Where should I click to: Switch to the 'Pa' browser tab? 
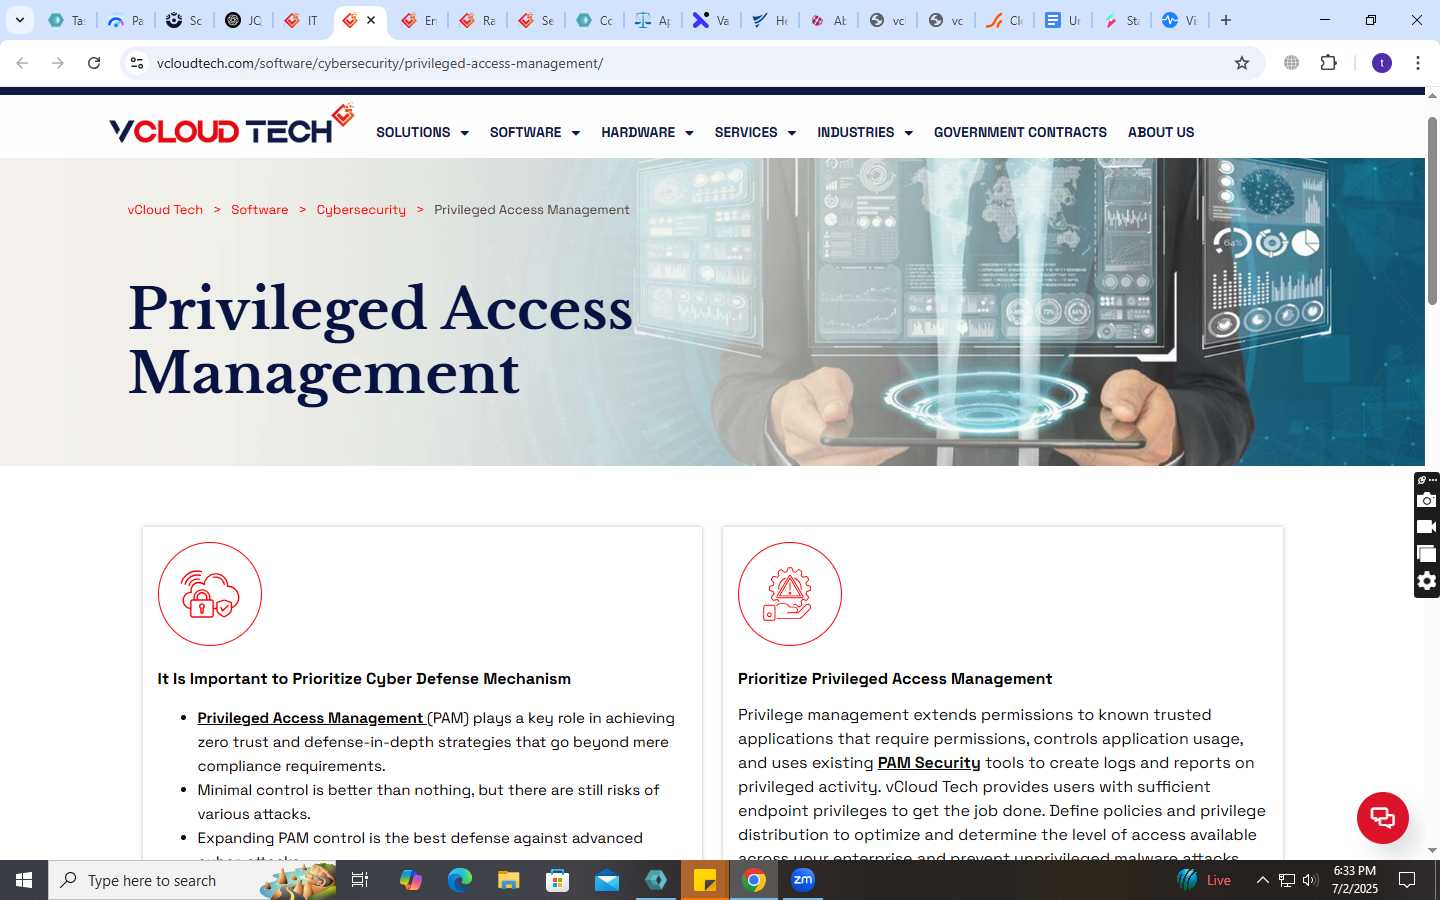coord(126,20)
